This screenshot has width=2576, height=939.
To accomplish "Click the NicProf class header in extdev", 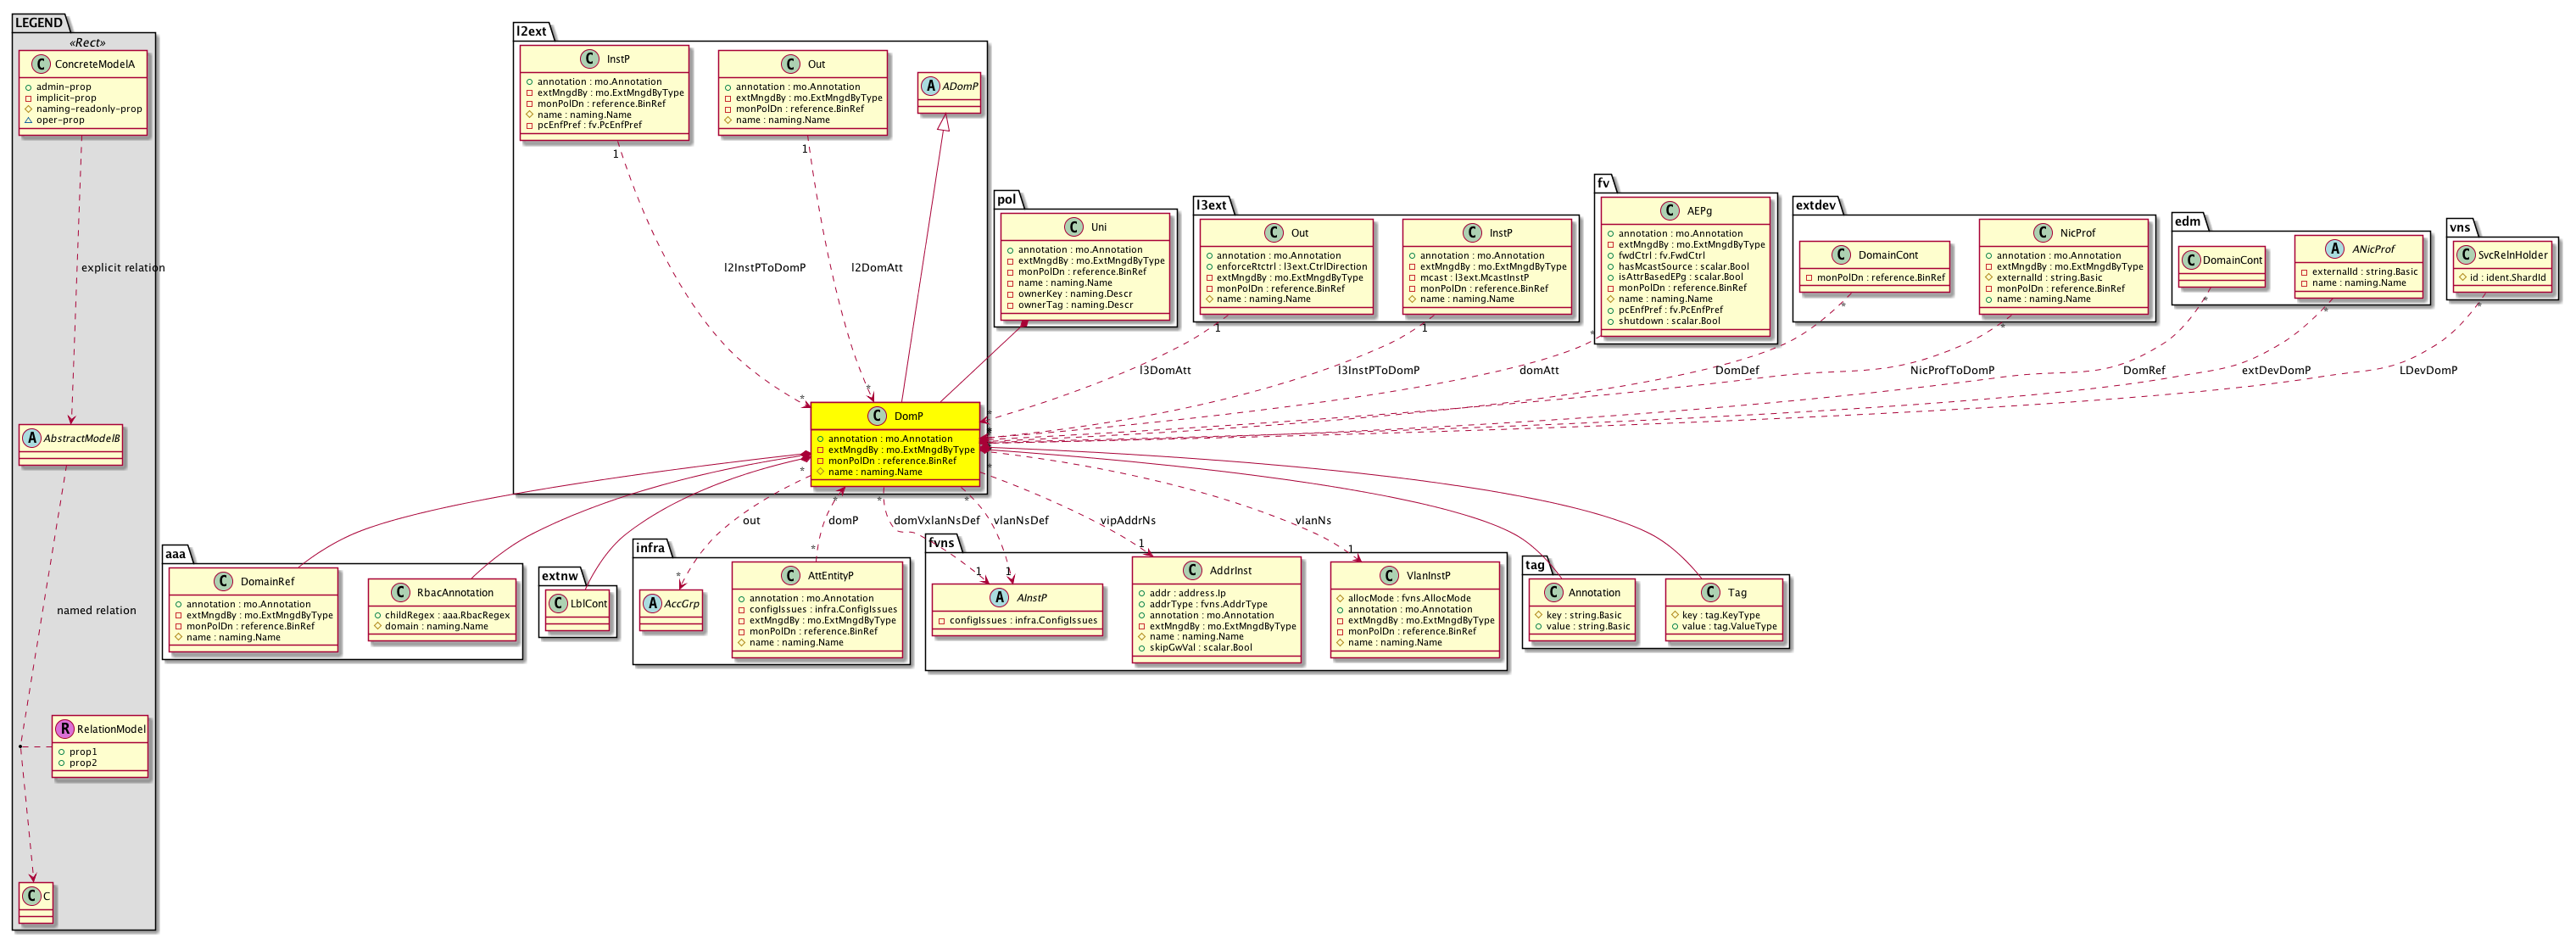I will pos(2077,233).
